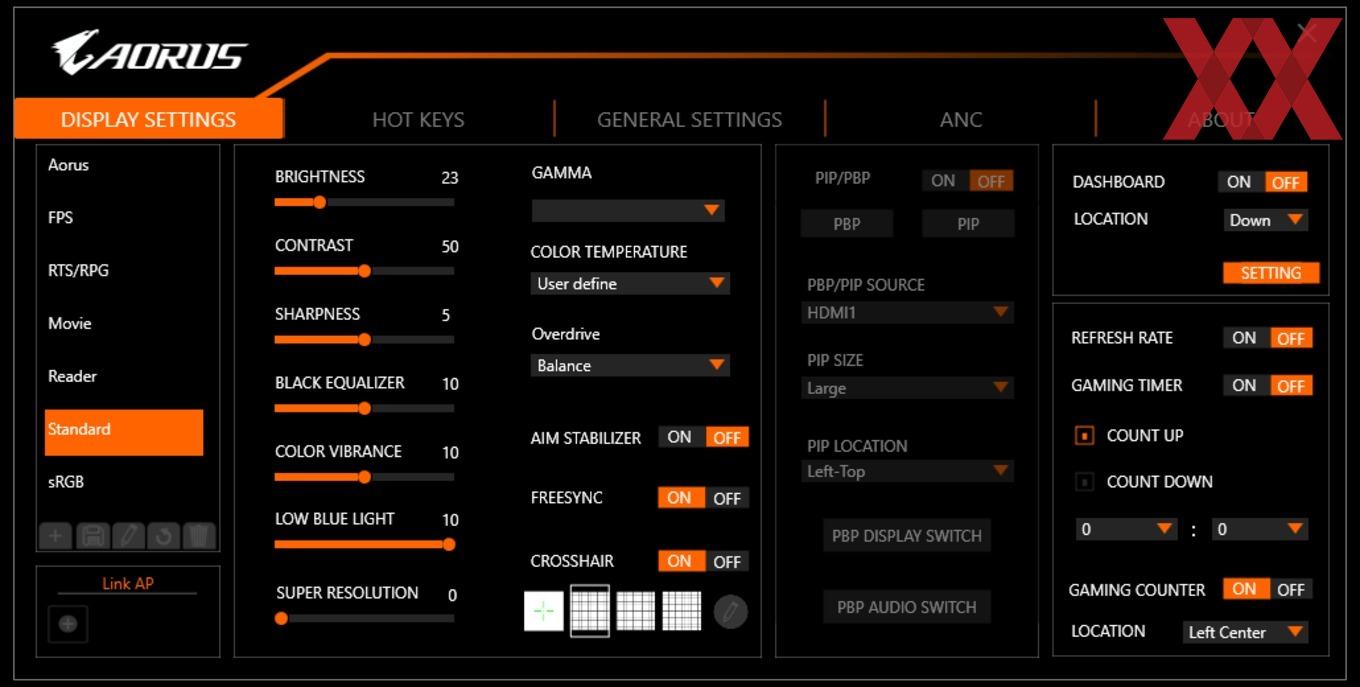Click the AORUS logo
The width and height of the screenshot is (1360, 687).
tap(150, 52)
